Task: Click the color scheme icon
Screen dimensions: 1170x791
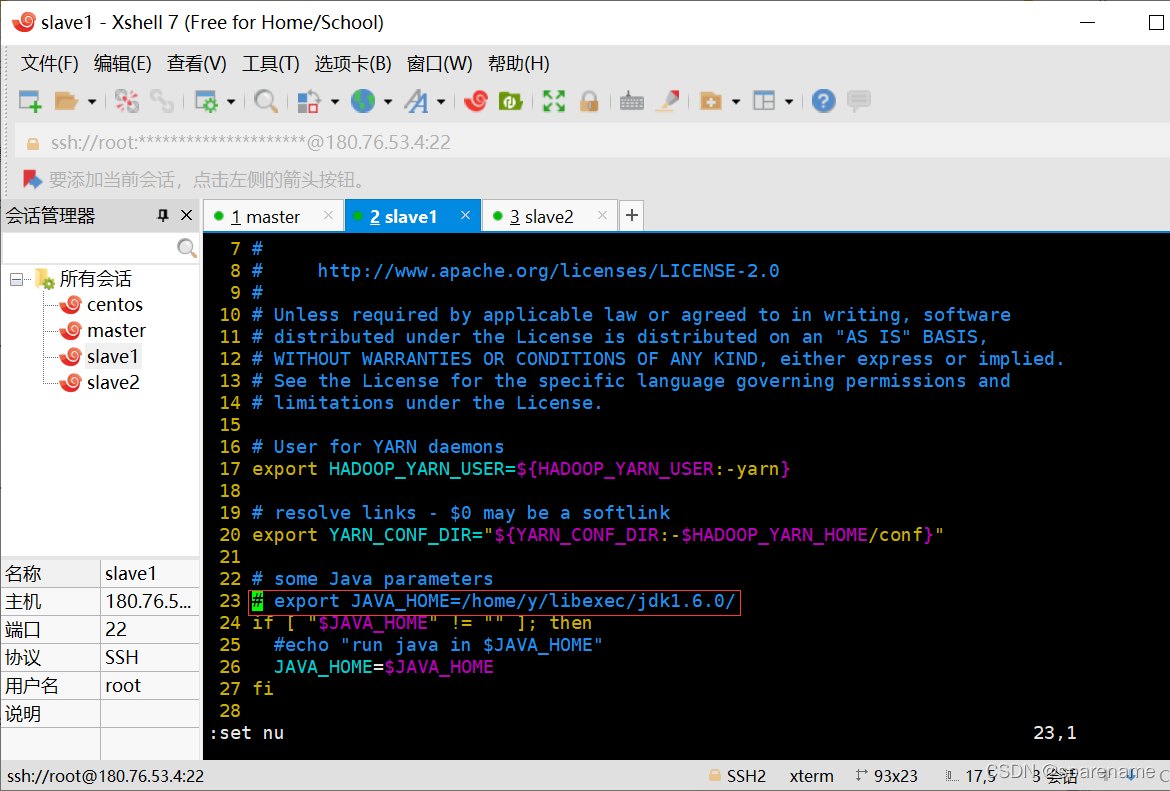Action: [x=309, y=101]
